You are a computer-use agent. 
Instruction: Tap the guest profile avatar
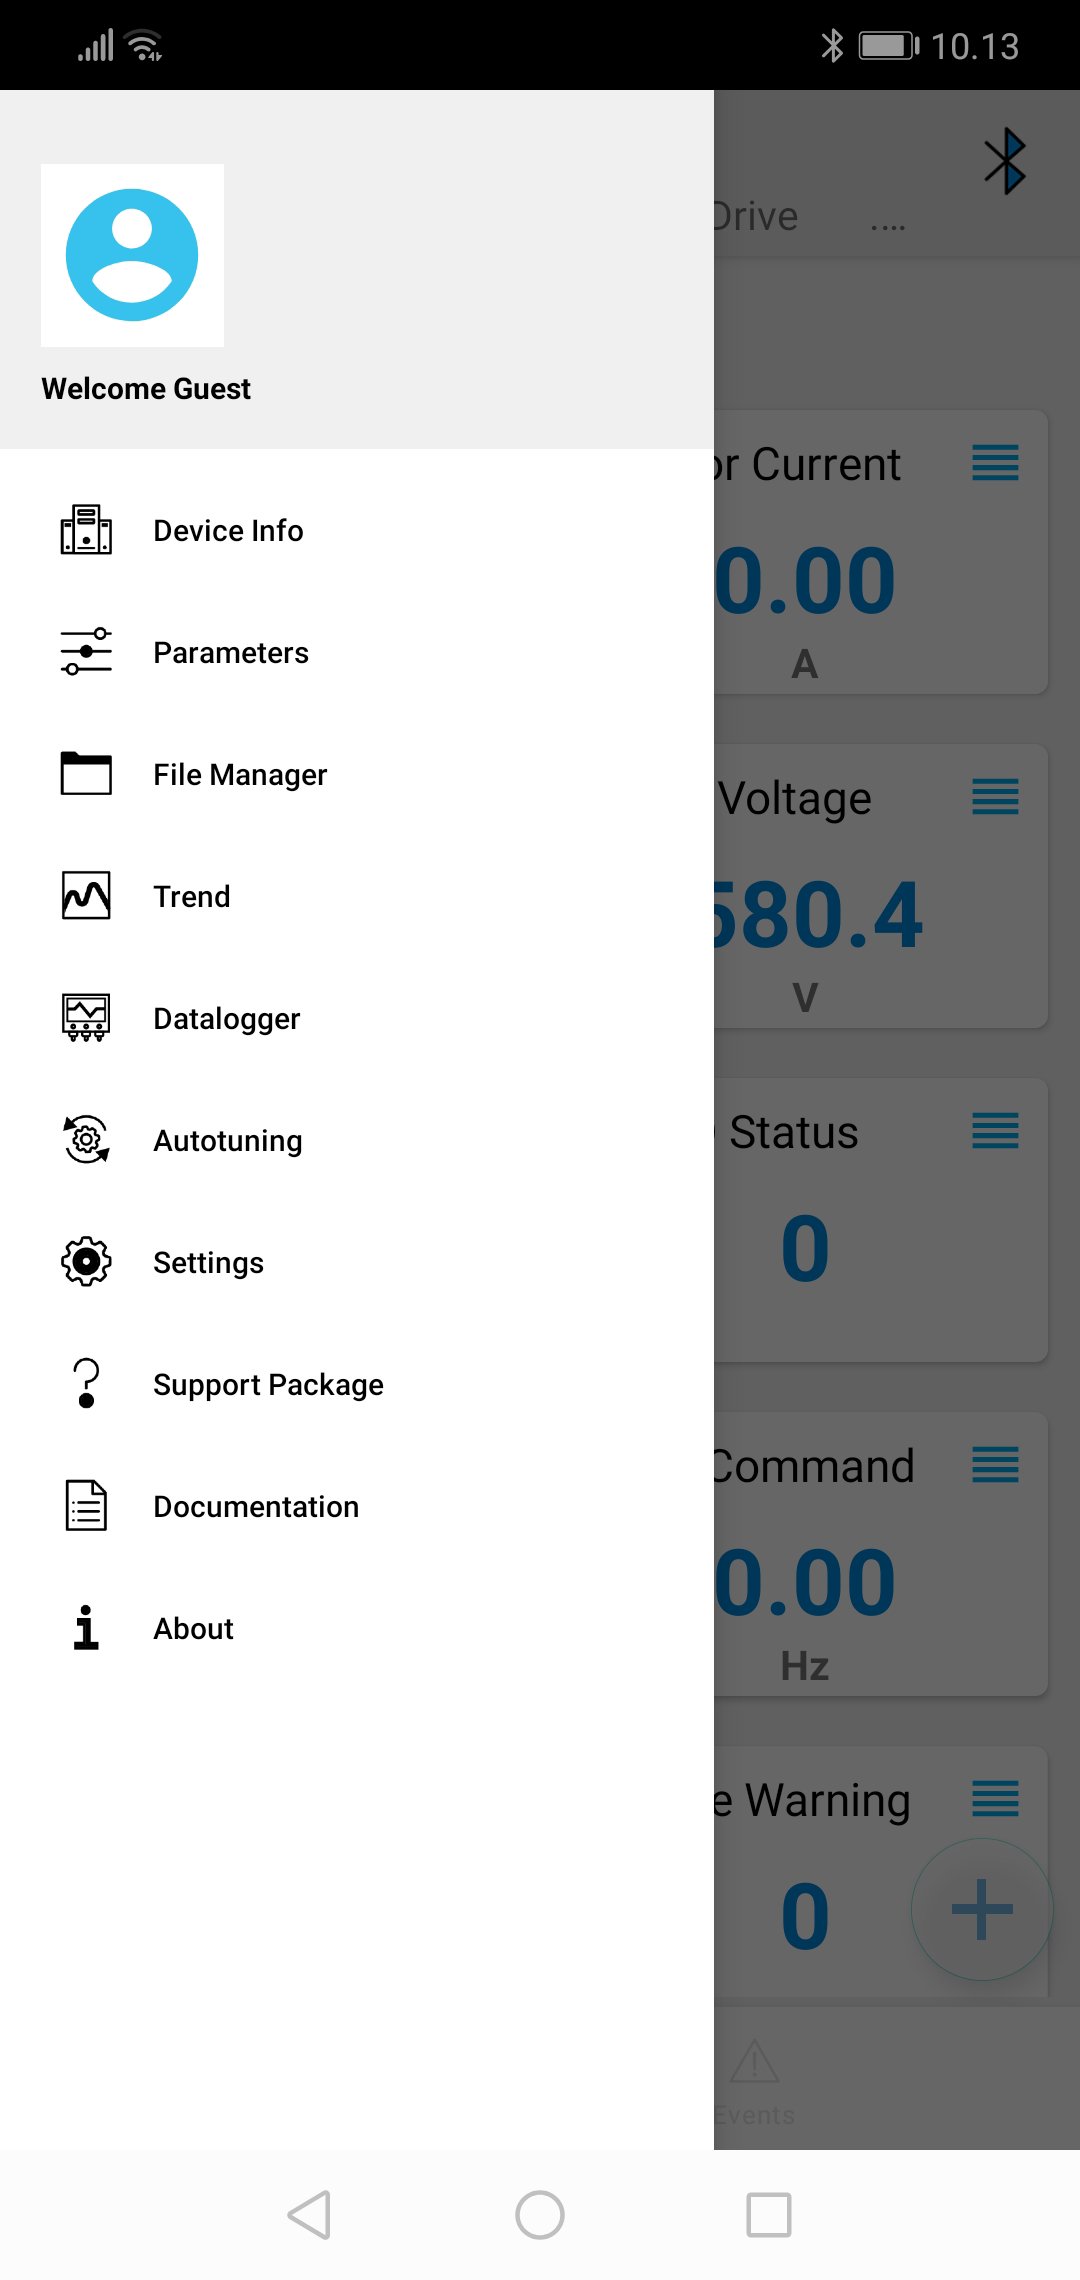tap(132, 256)
